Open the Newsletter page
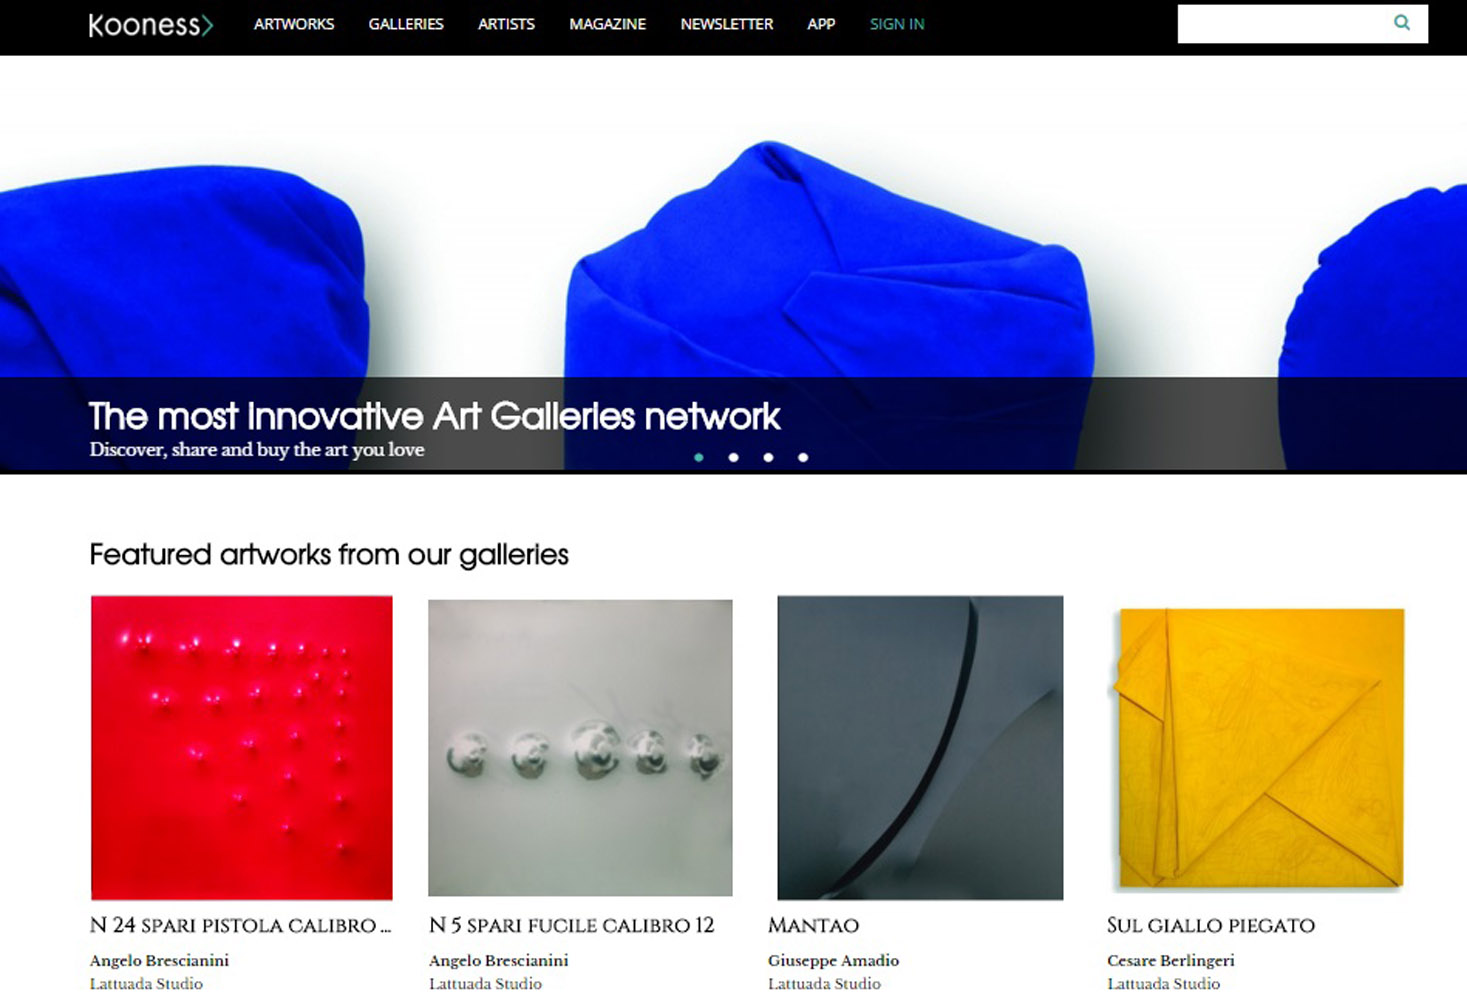Viewport: 1467px width, 1000px height. point(727,24)
